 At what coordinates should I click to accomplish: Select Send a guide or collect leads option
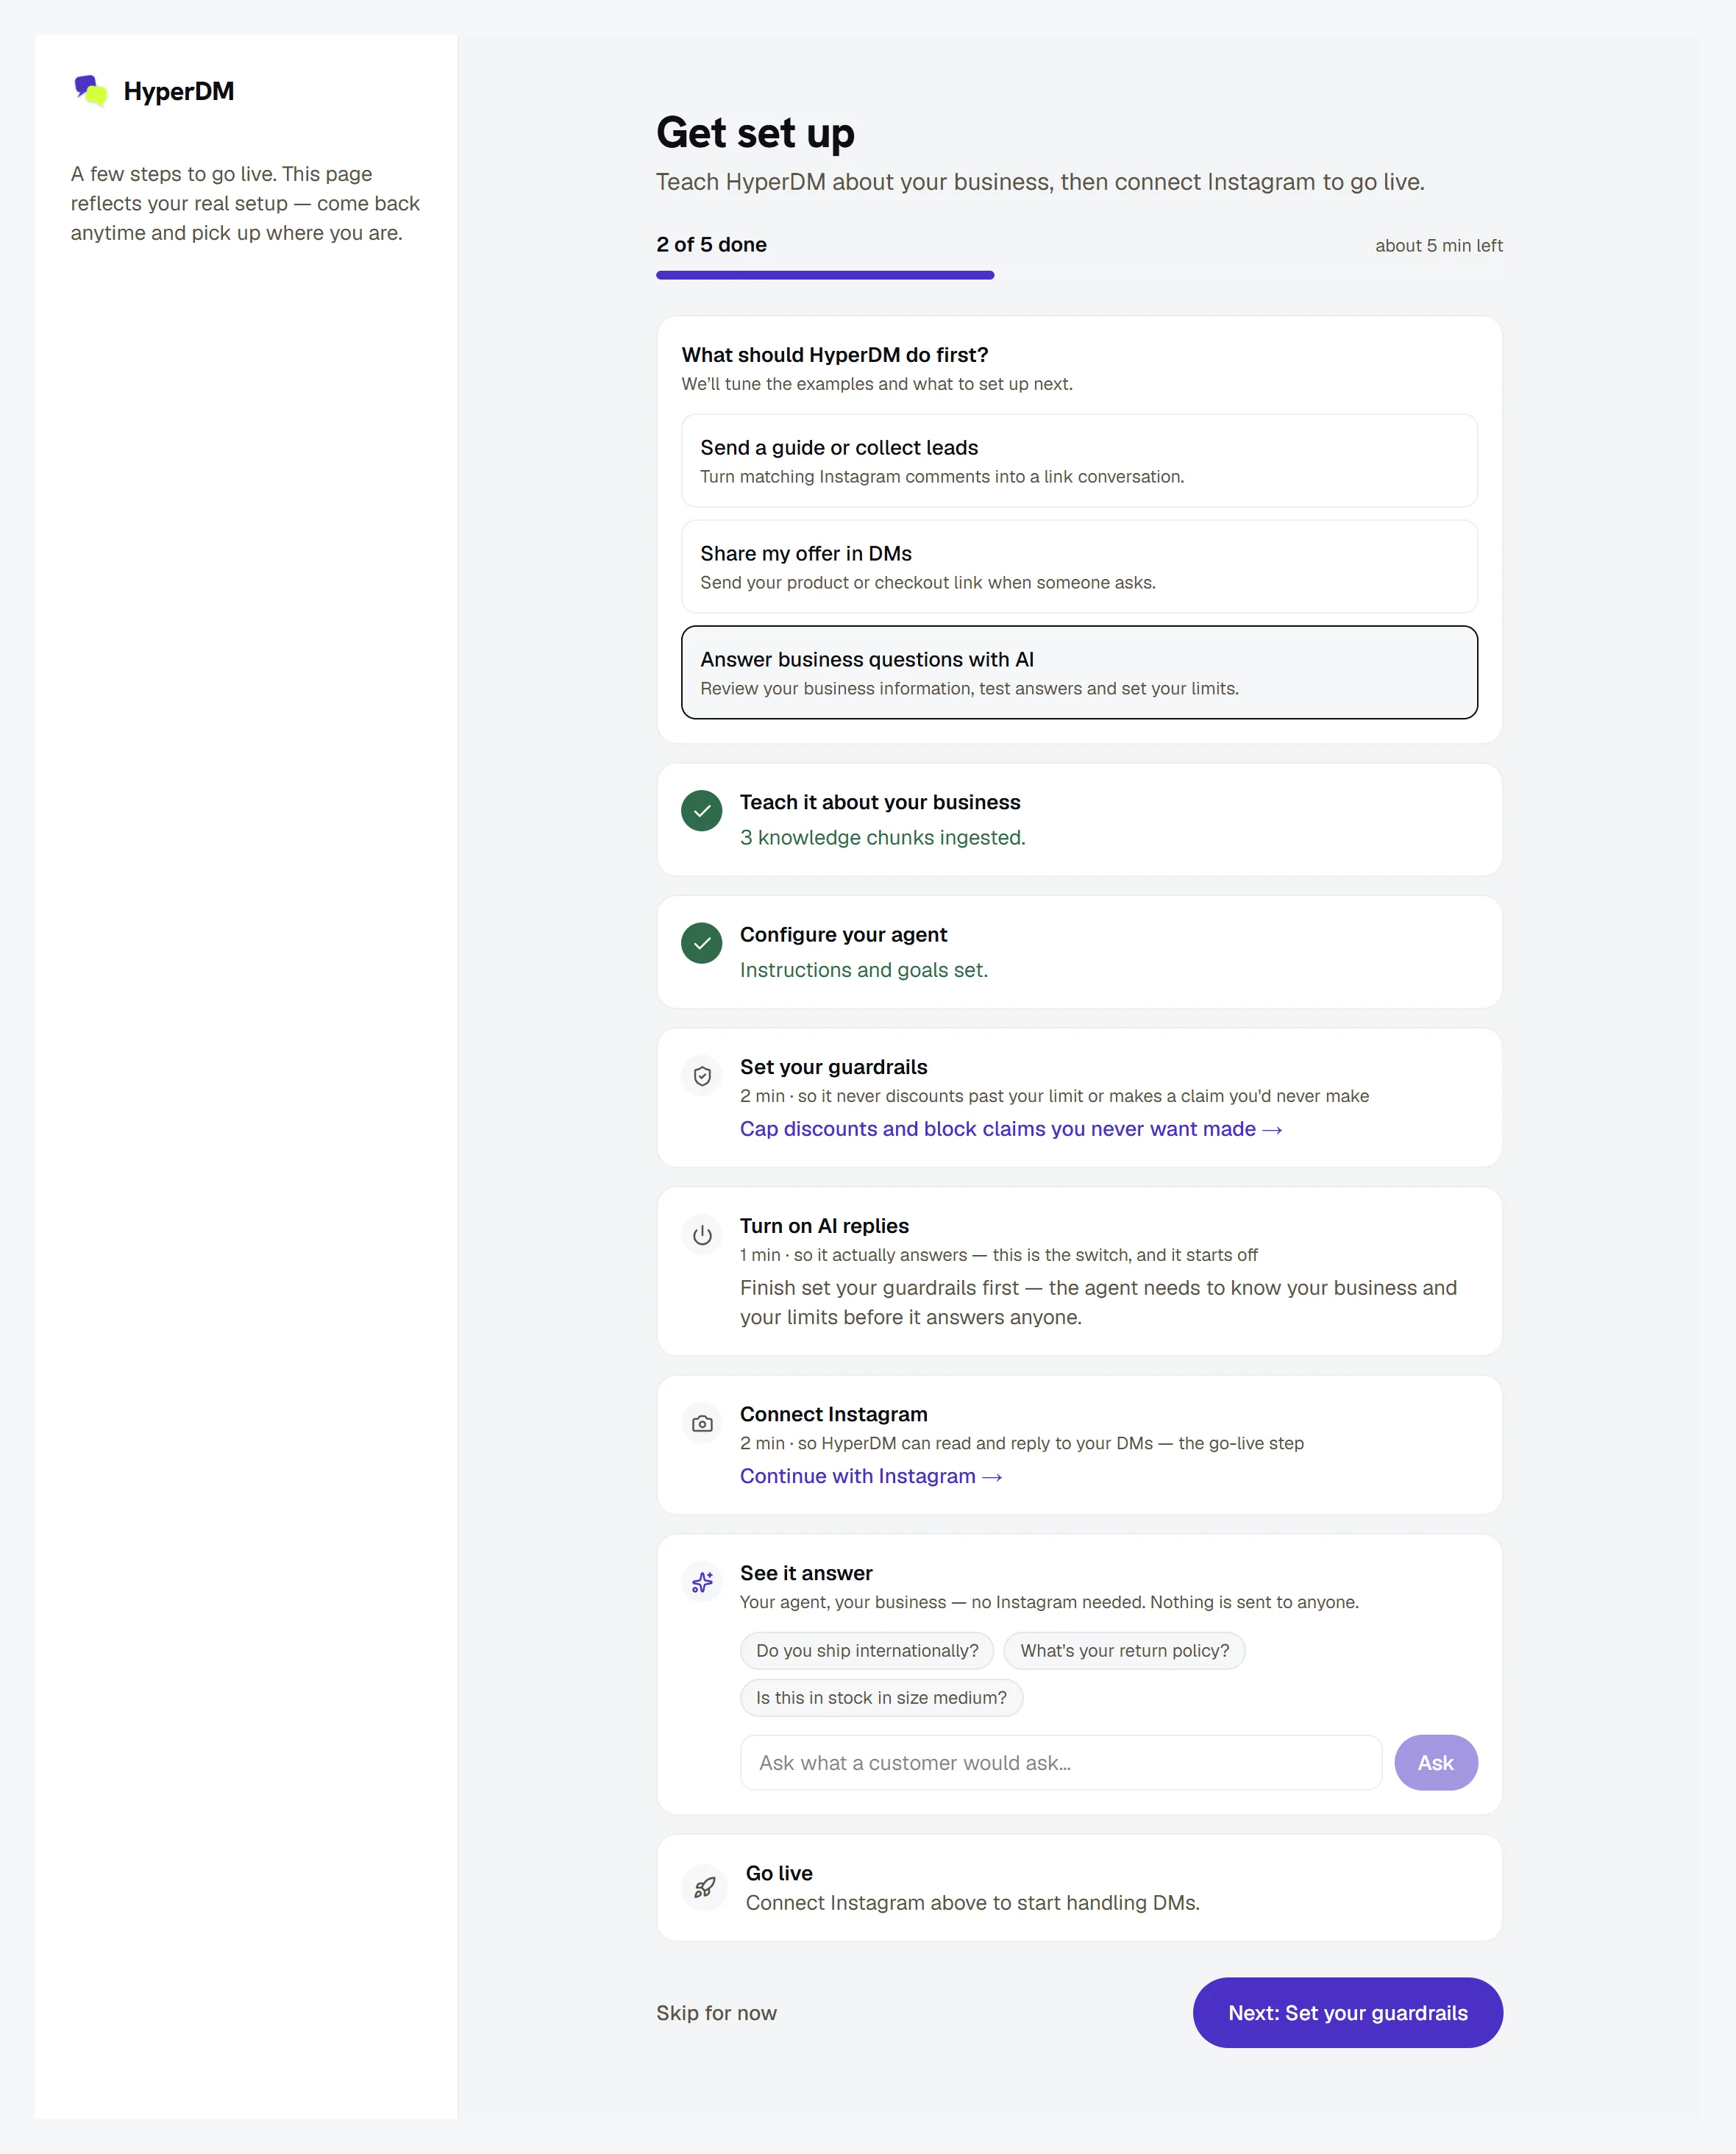(x=1079, y=461)
